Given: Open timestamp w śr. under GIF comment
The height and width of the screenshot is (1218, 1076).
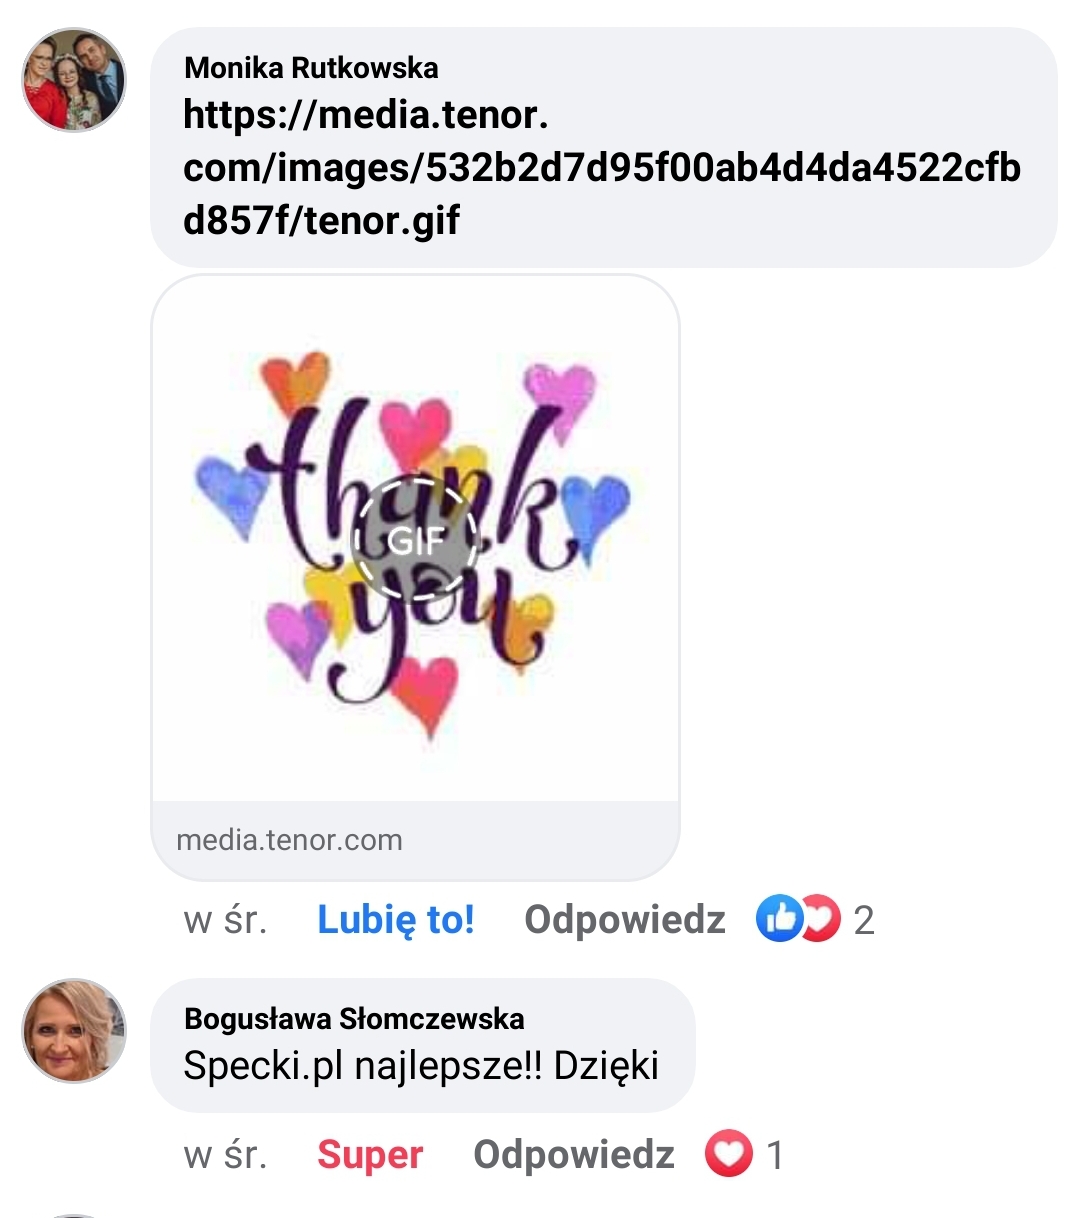Looking at the screenshot, I should [226, 920].
